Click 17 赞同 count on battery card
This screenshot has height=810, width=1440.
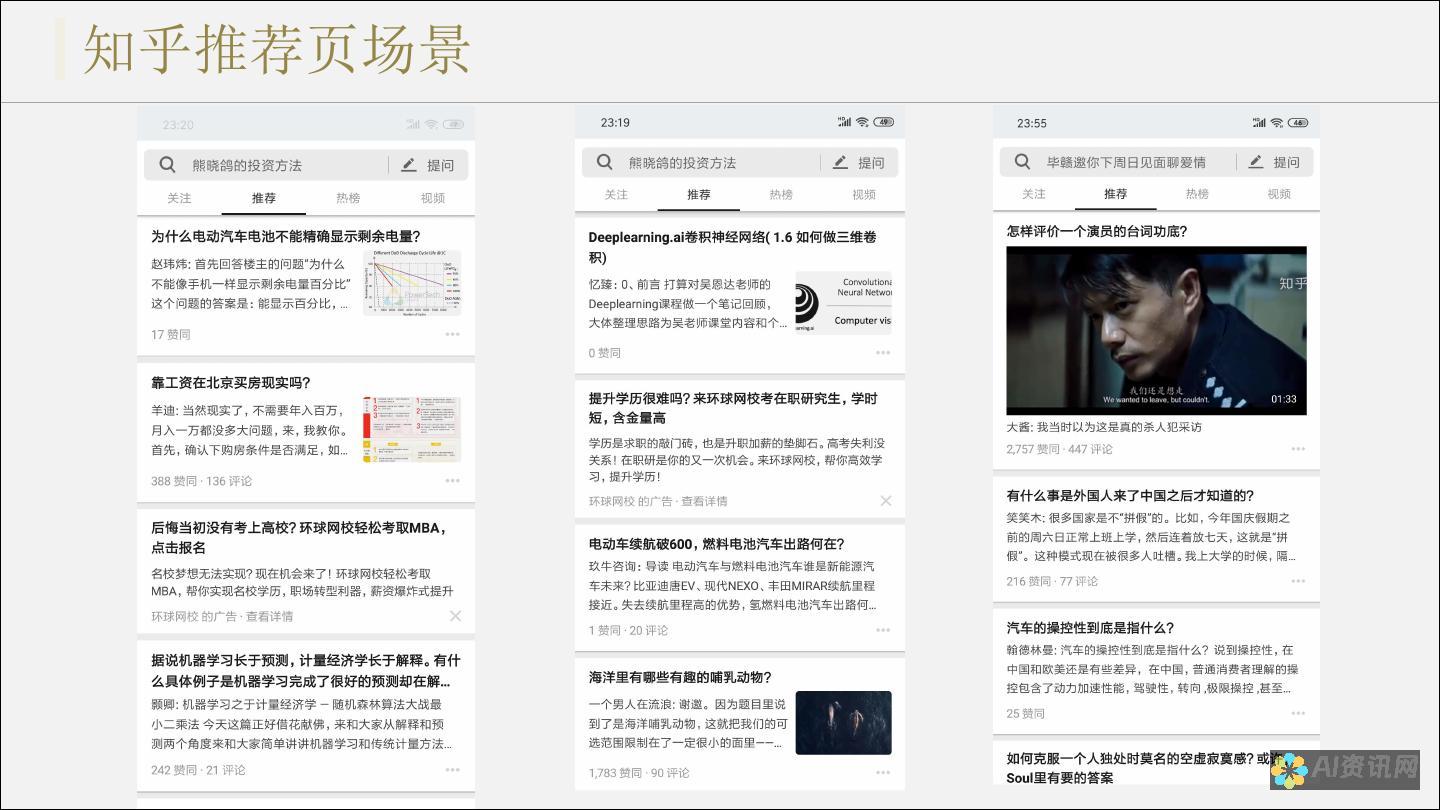point(170,334)
